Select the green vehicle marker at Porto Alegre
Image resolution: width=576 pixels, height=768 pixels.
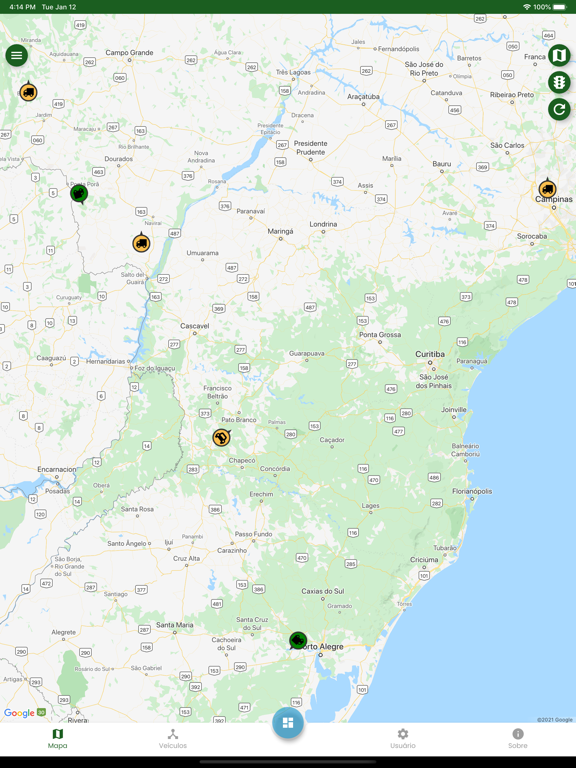coord(297,640)
